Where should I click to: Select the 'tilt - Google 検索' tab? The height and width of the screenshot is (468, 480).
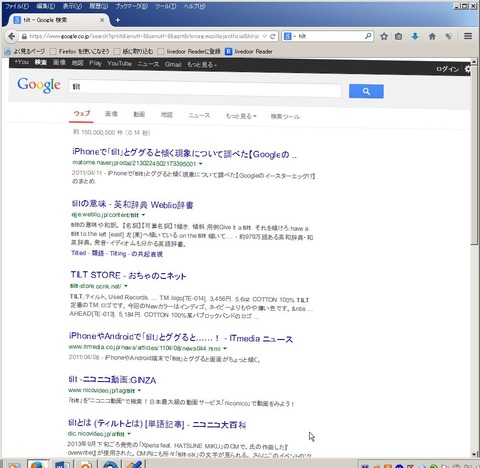coord(58,20)
